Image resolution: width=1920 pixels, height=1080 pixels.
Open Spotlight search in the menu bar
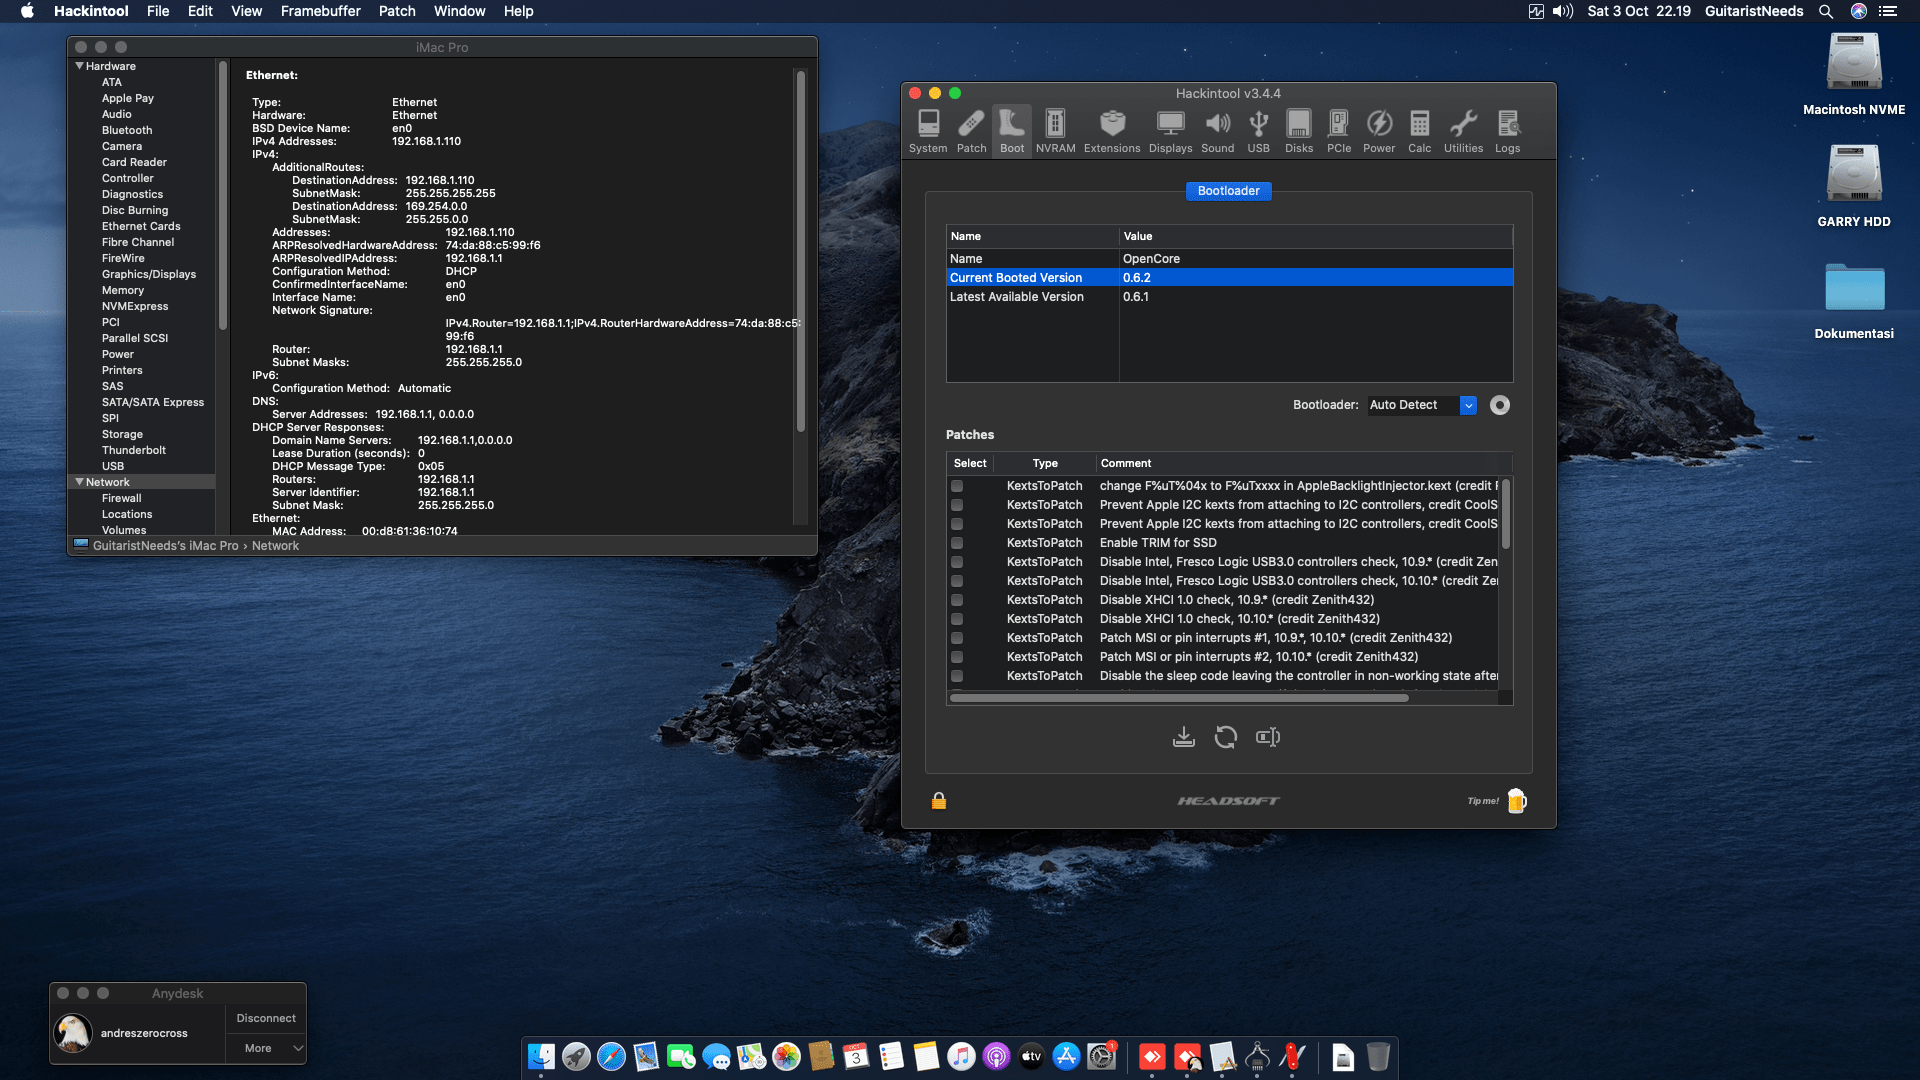click(1826, 11)
